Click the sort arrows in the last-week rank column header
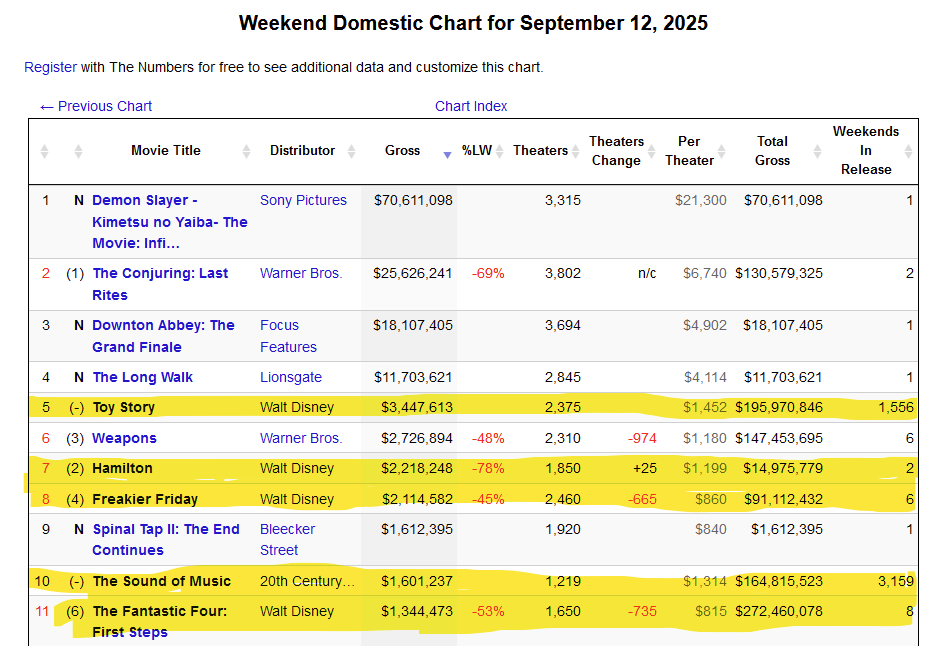943x646 pixels. [x=78, y=151]
